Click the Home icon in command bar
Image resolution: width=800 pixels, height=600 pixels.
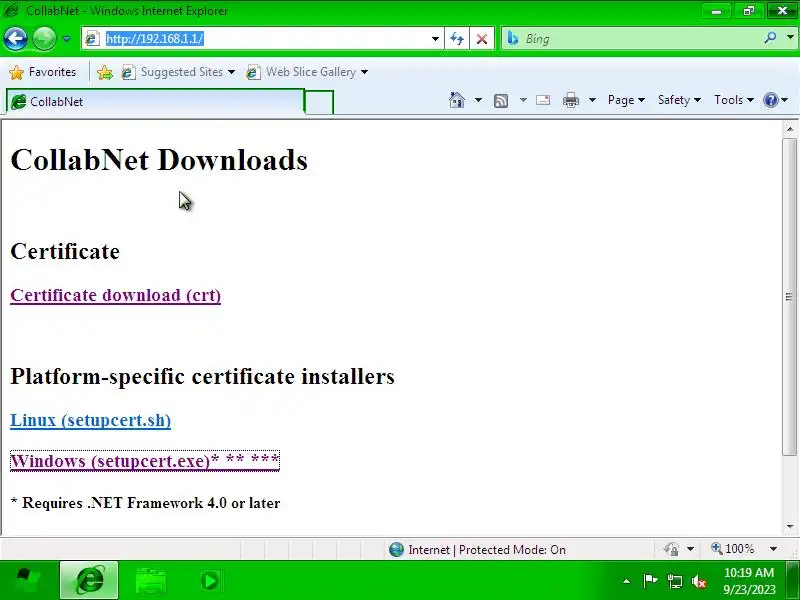[x=457, y=100]
